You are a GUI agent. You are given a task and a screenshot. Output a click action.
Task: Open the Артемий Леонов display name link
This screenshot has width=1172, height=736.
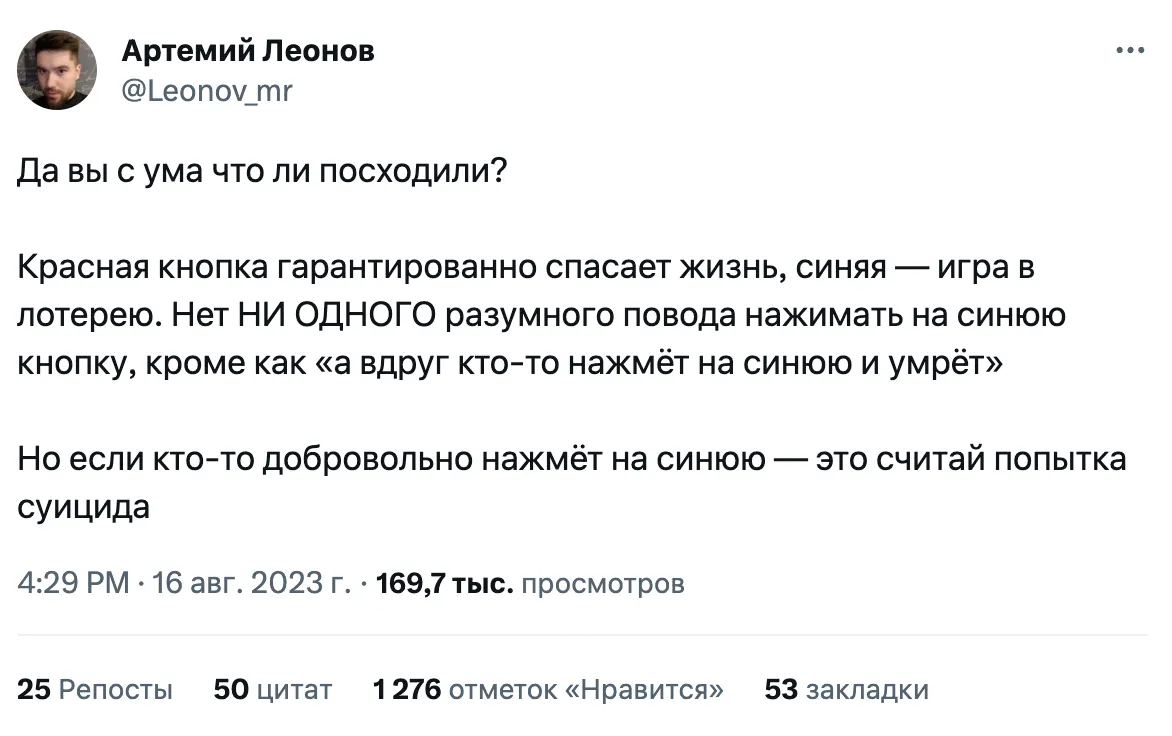pyautogui.click(x=248, y=50)
